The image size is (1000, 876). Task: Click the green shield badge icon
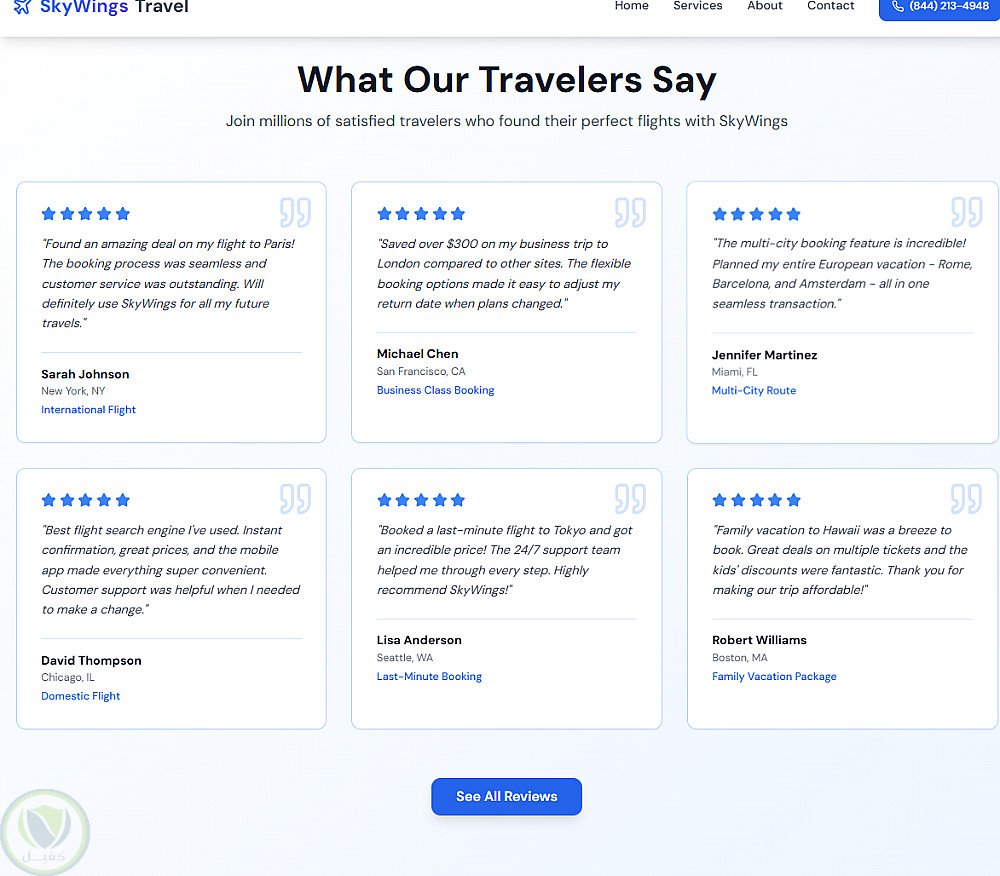click(44, 832)
